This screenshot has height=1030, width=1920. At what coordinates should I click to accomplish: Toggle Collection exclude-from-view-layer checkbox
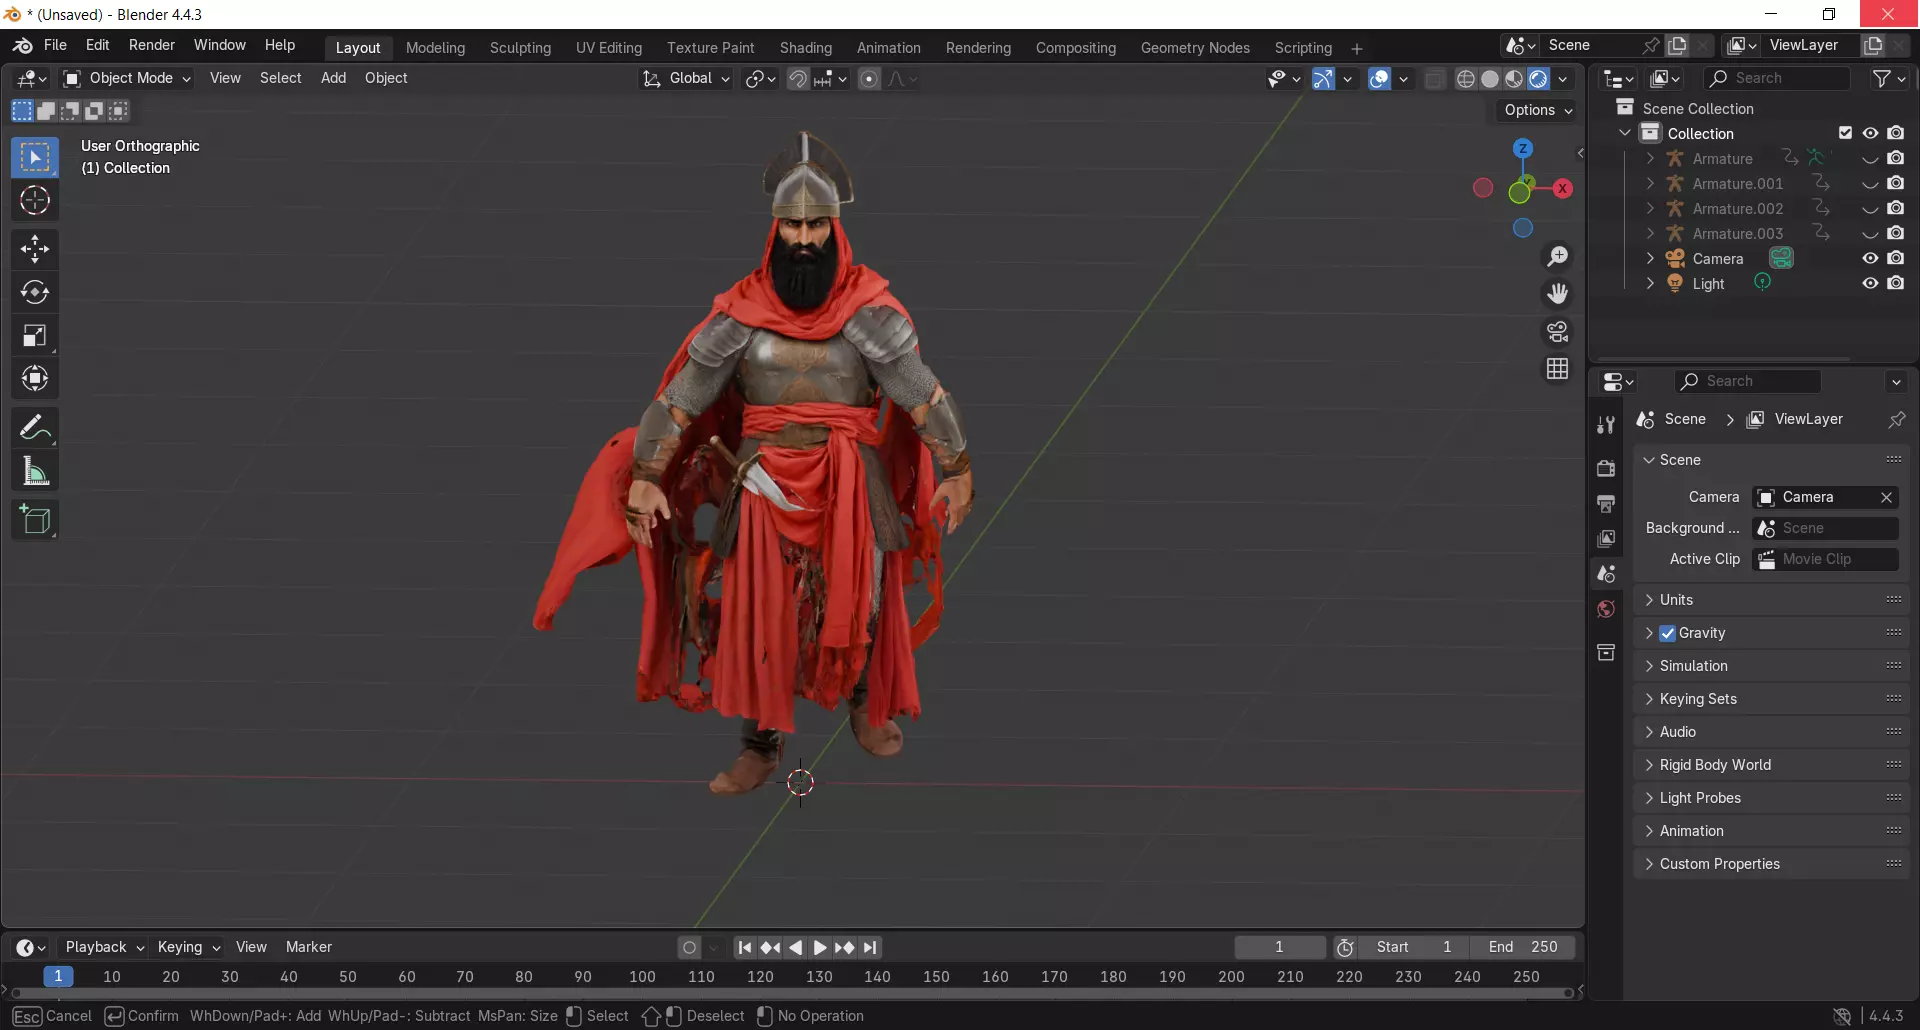tap(1845, 133)
